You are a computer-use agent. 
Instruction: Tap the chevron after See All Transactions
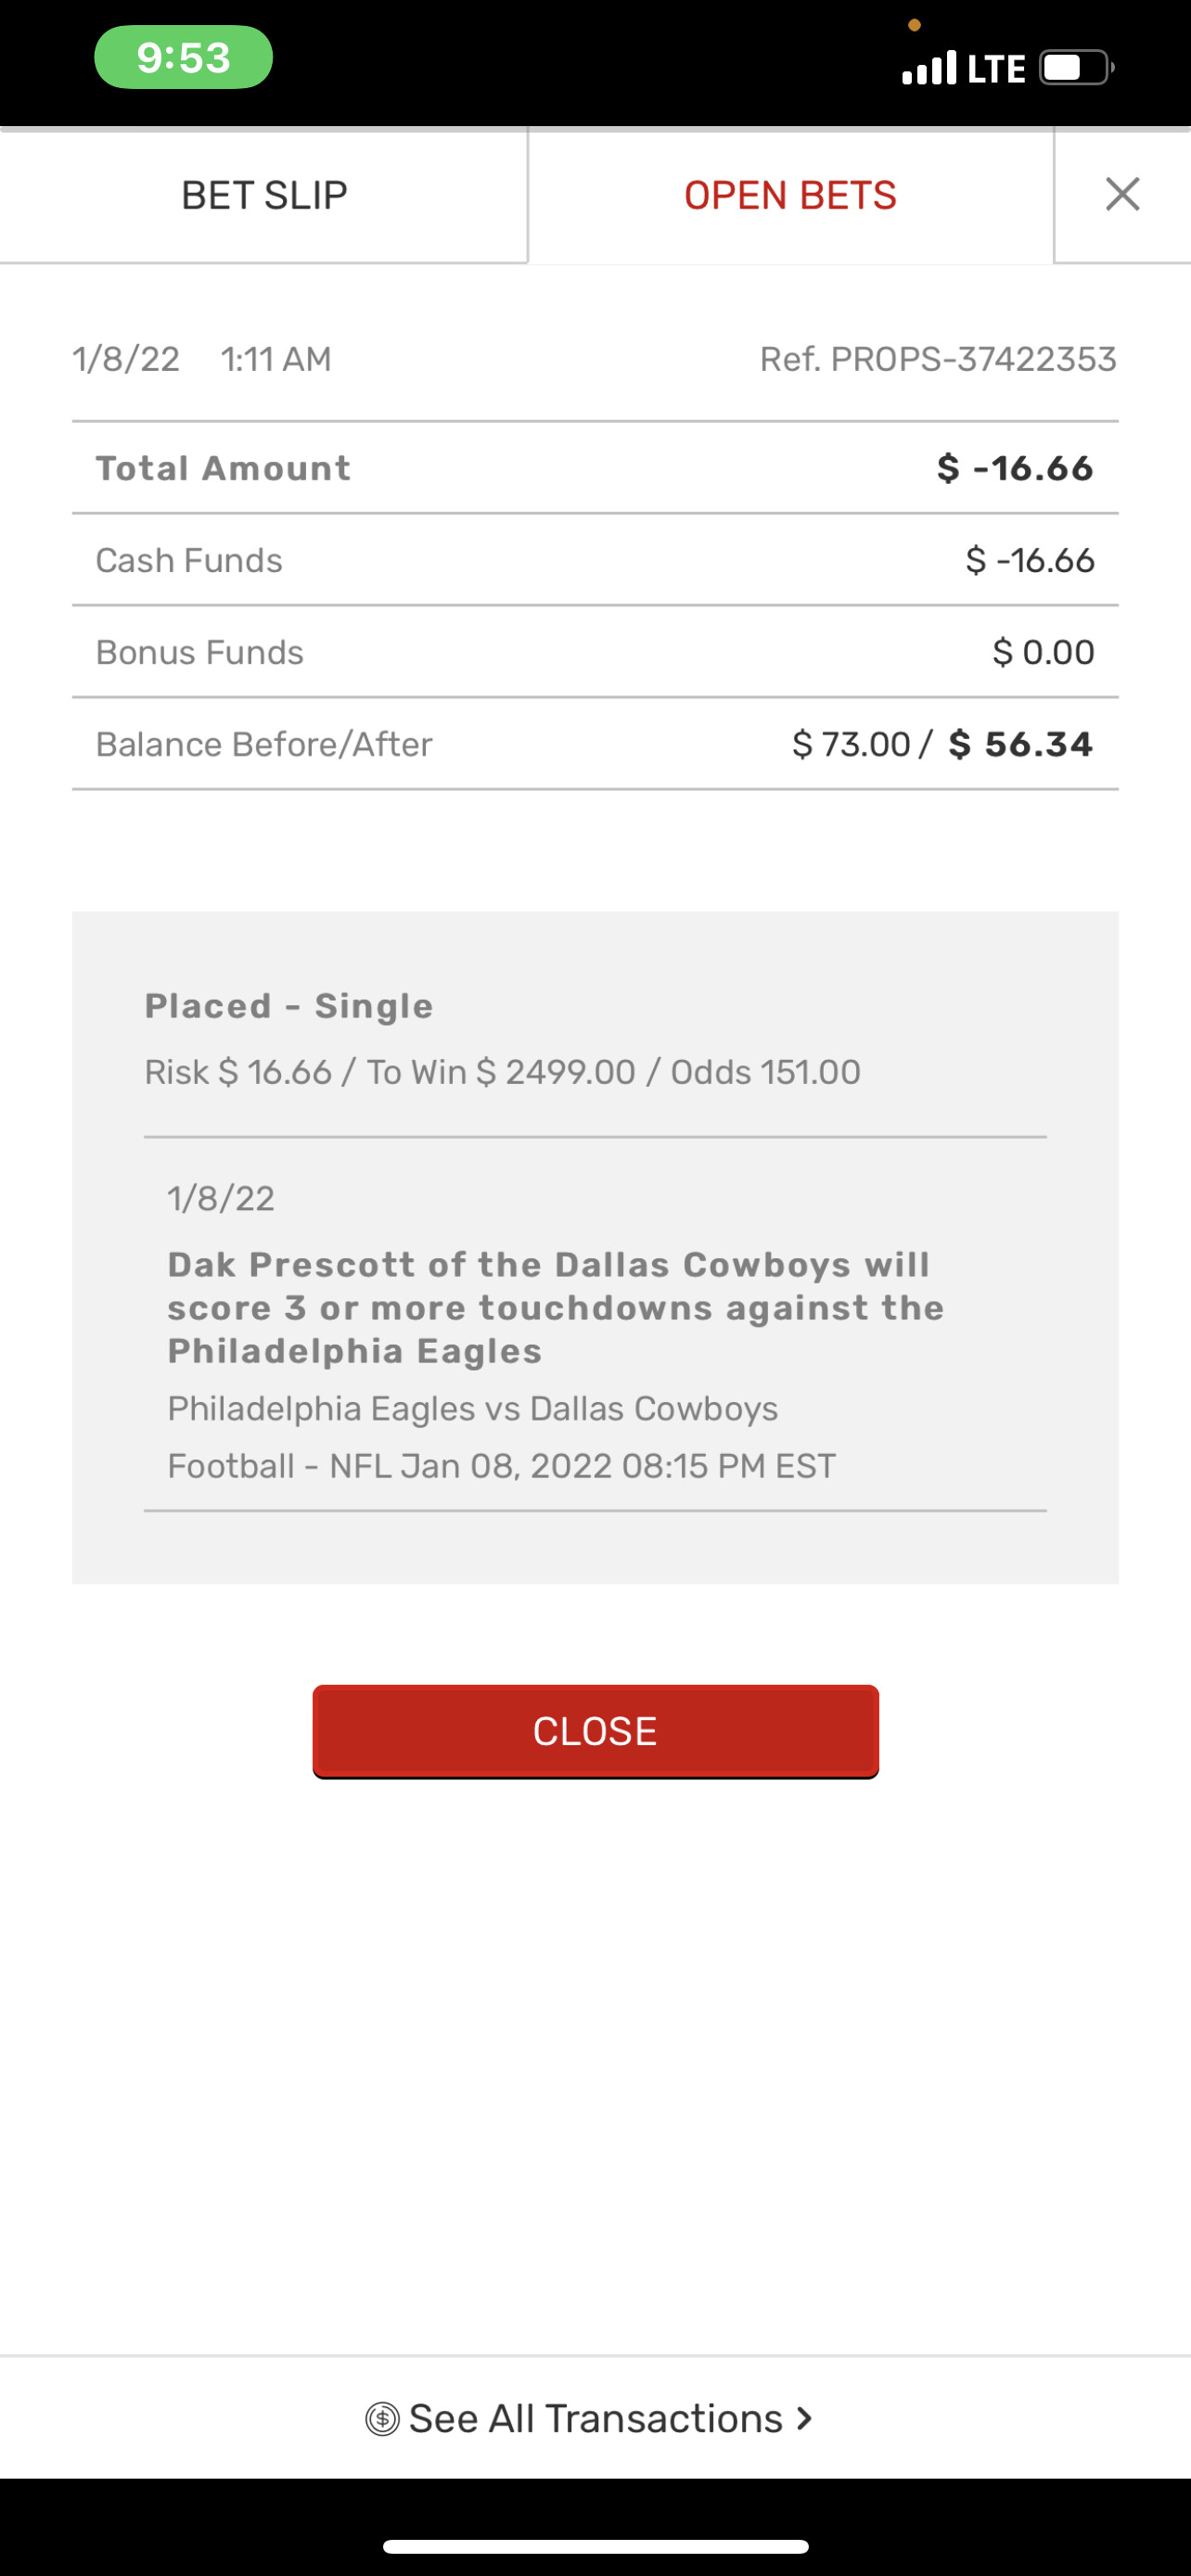tap(804, 2418)
